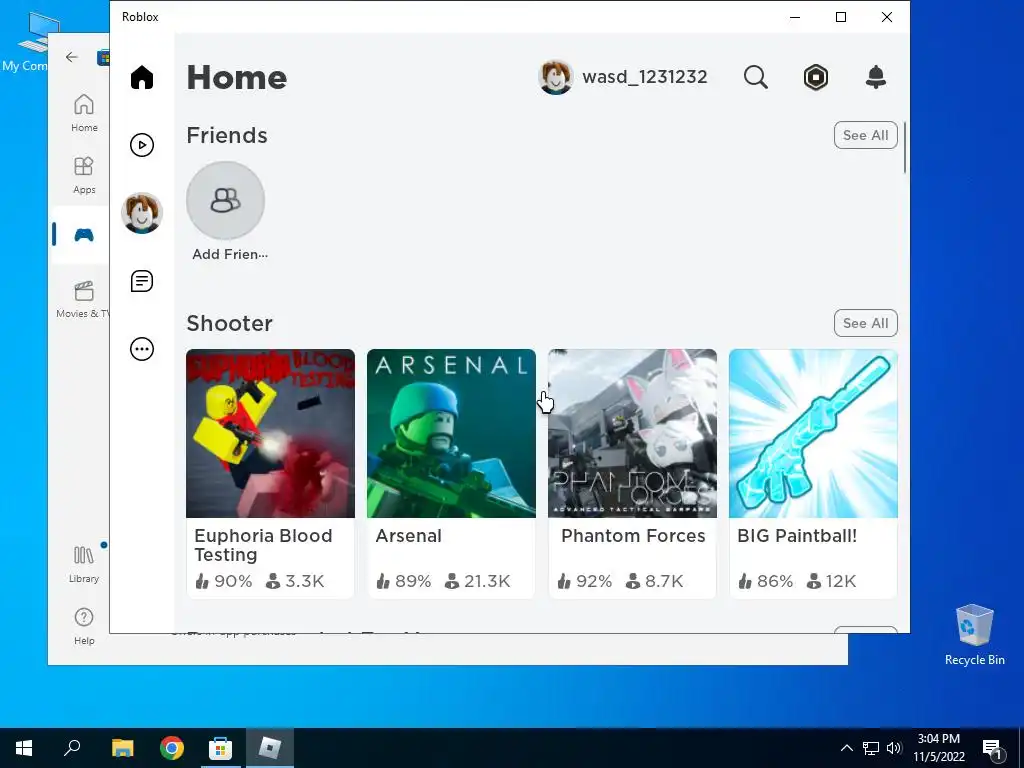Click the BIG Paintball! 12K player count
Image resolution: width=1024 pixels, height=768 pixels.
coord(831,581)
